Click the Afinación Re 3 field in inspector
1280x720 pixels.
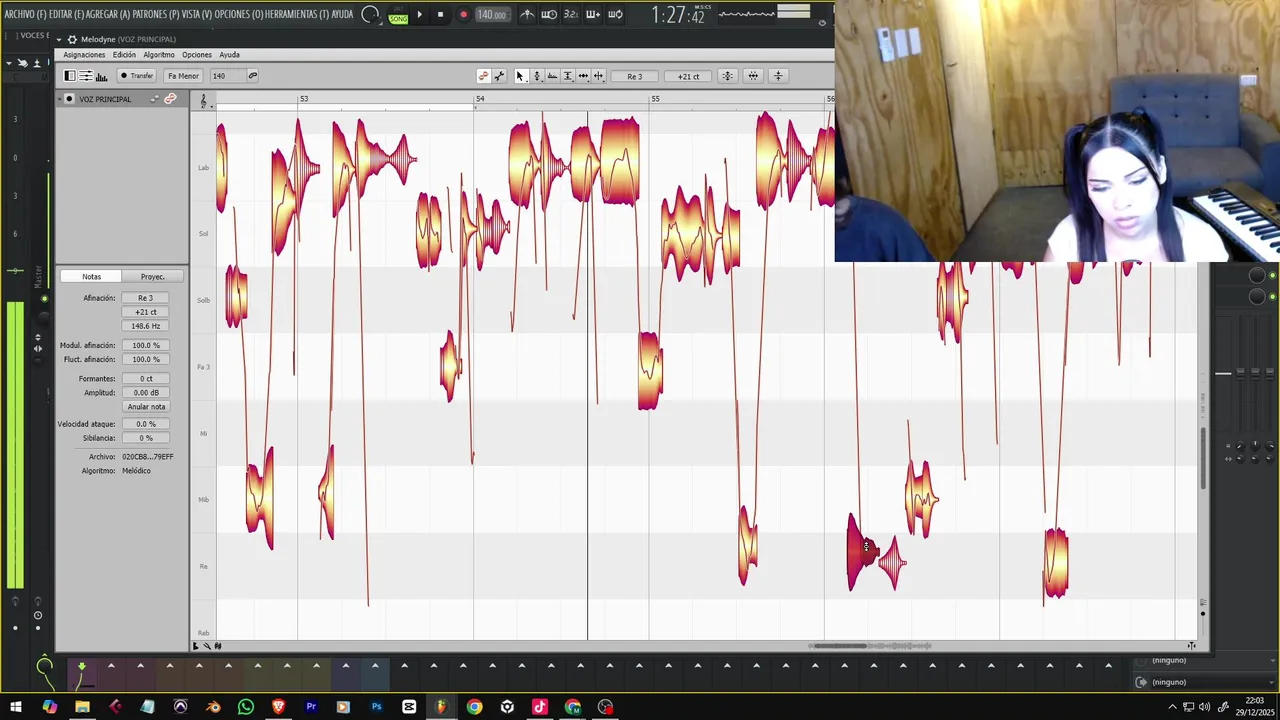tap(146, 298)
